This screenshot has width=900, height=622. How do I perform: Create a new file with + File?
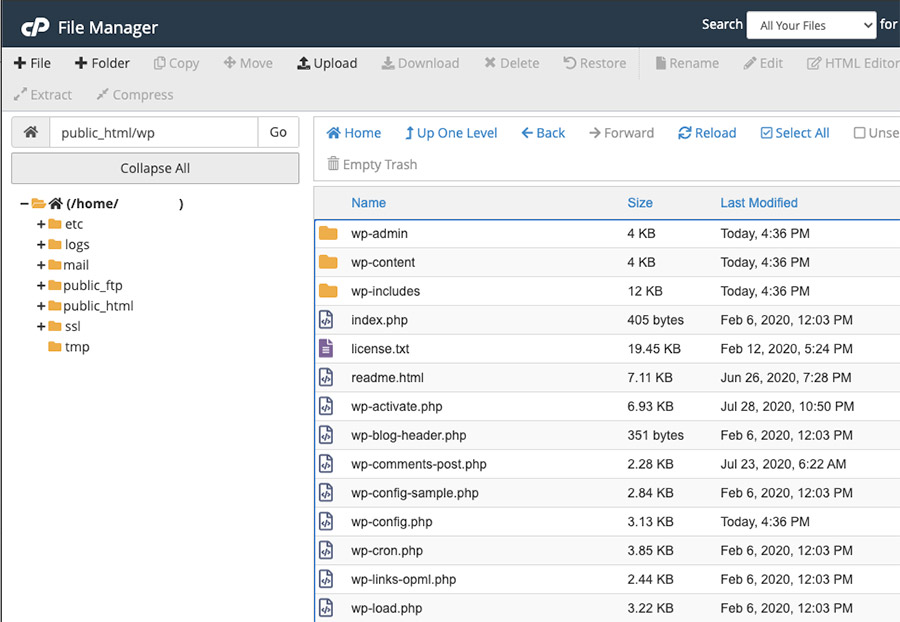click(x=32, y=63)
